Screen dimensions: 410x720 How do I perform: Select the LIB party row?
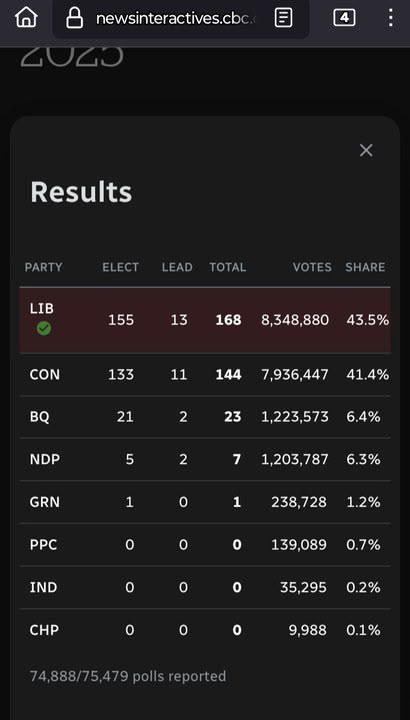coord(205,320)
